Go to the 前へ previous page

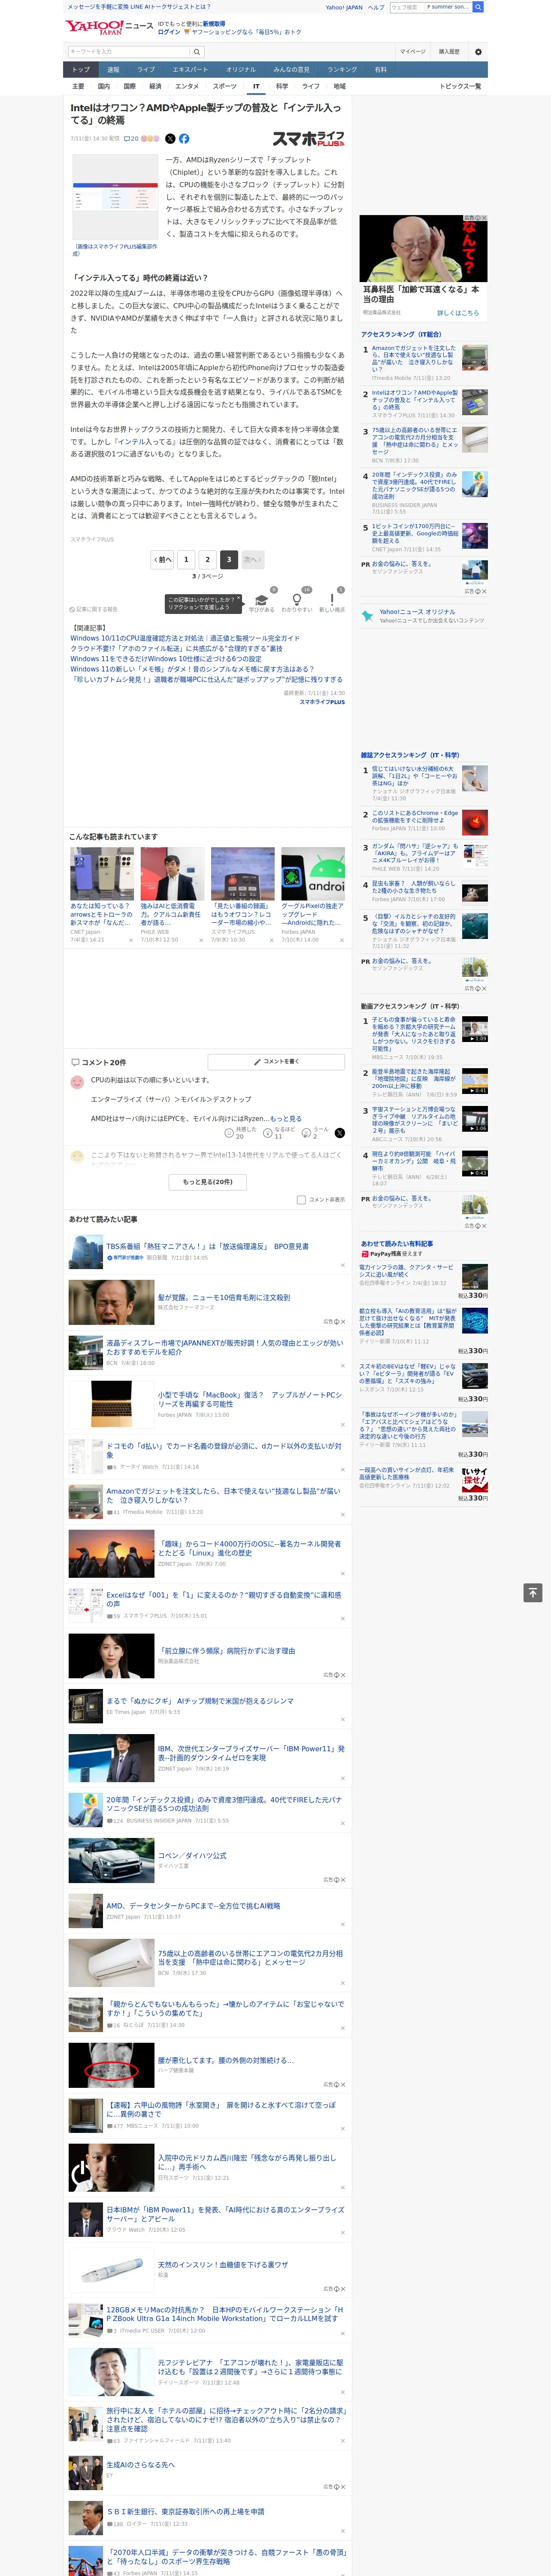coord(162,560)
